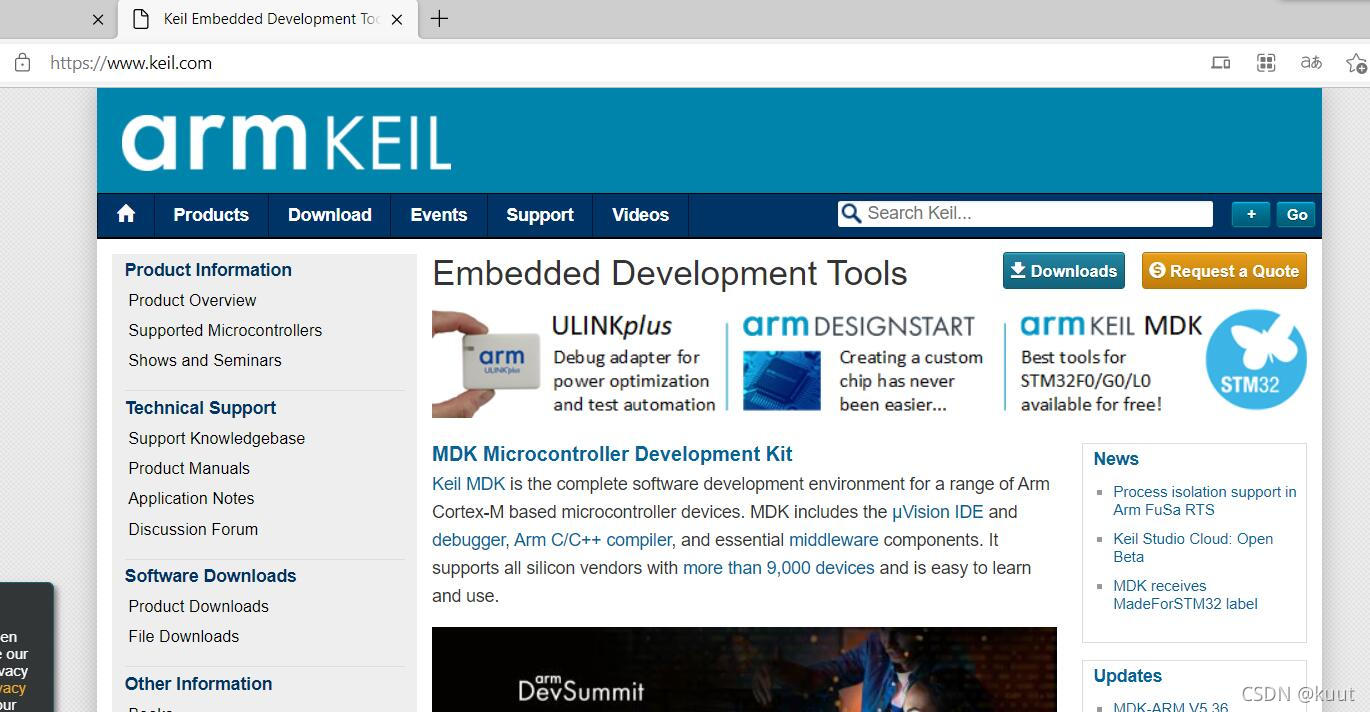The height and width of the screenshot is (712, 1370).
Task: Click the plus button next to search
Action: [1251, 215]
